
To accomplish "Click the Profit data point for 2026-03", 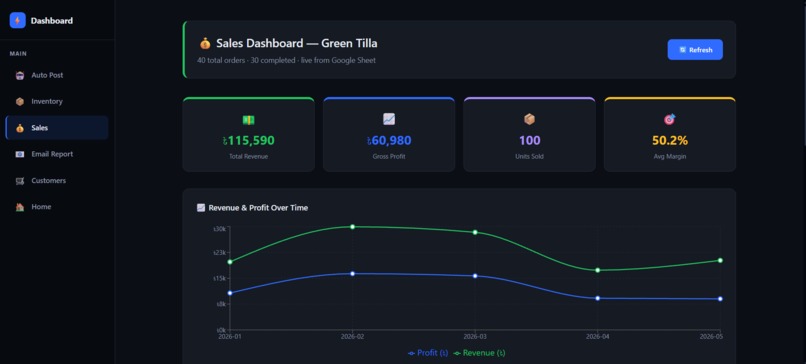I will (475, 276).
